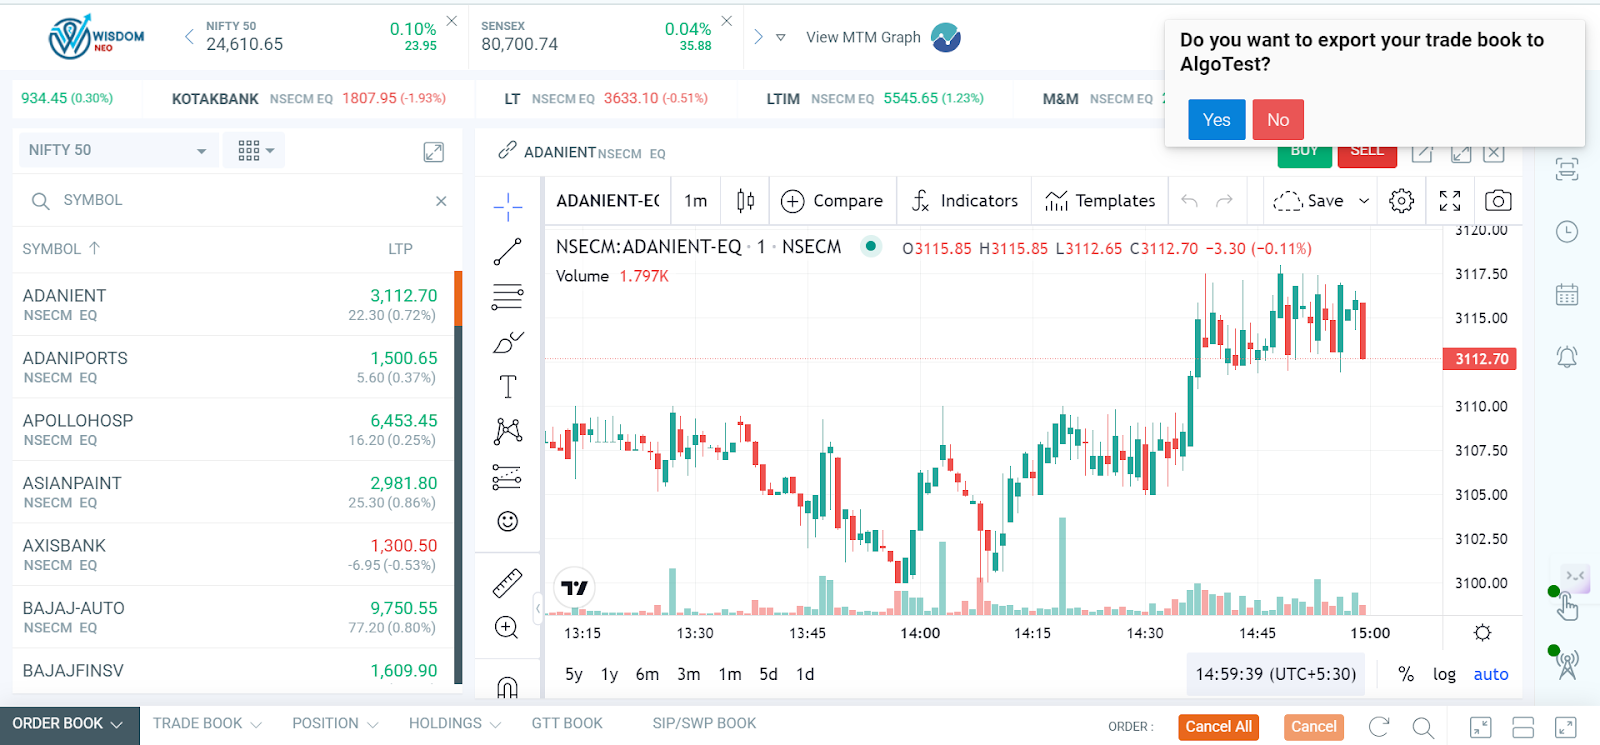
Task: Open the calendar icon in right sidebar
Action: (x=1567, y=295)
